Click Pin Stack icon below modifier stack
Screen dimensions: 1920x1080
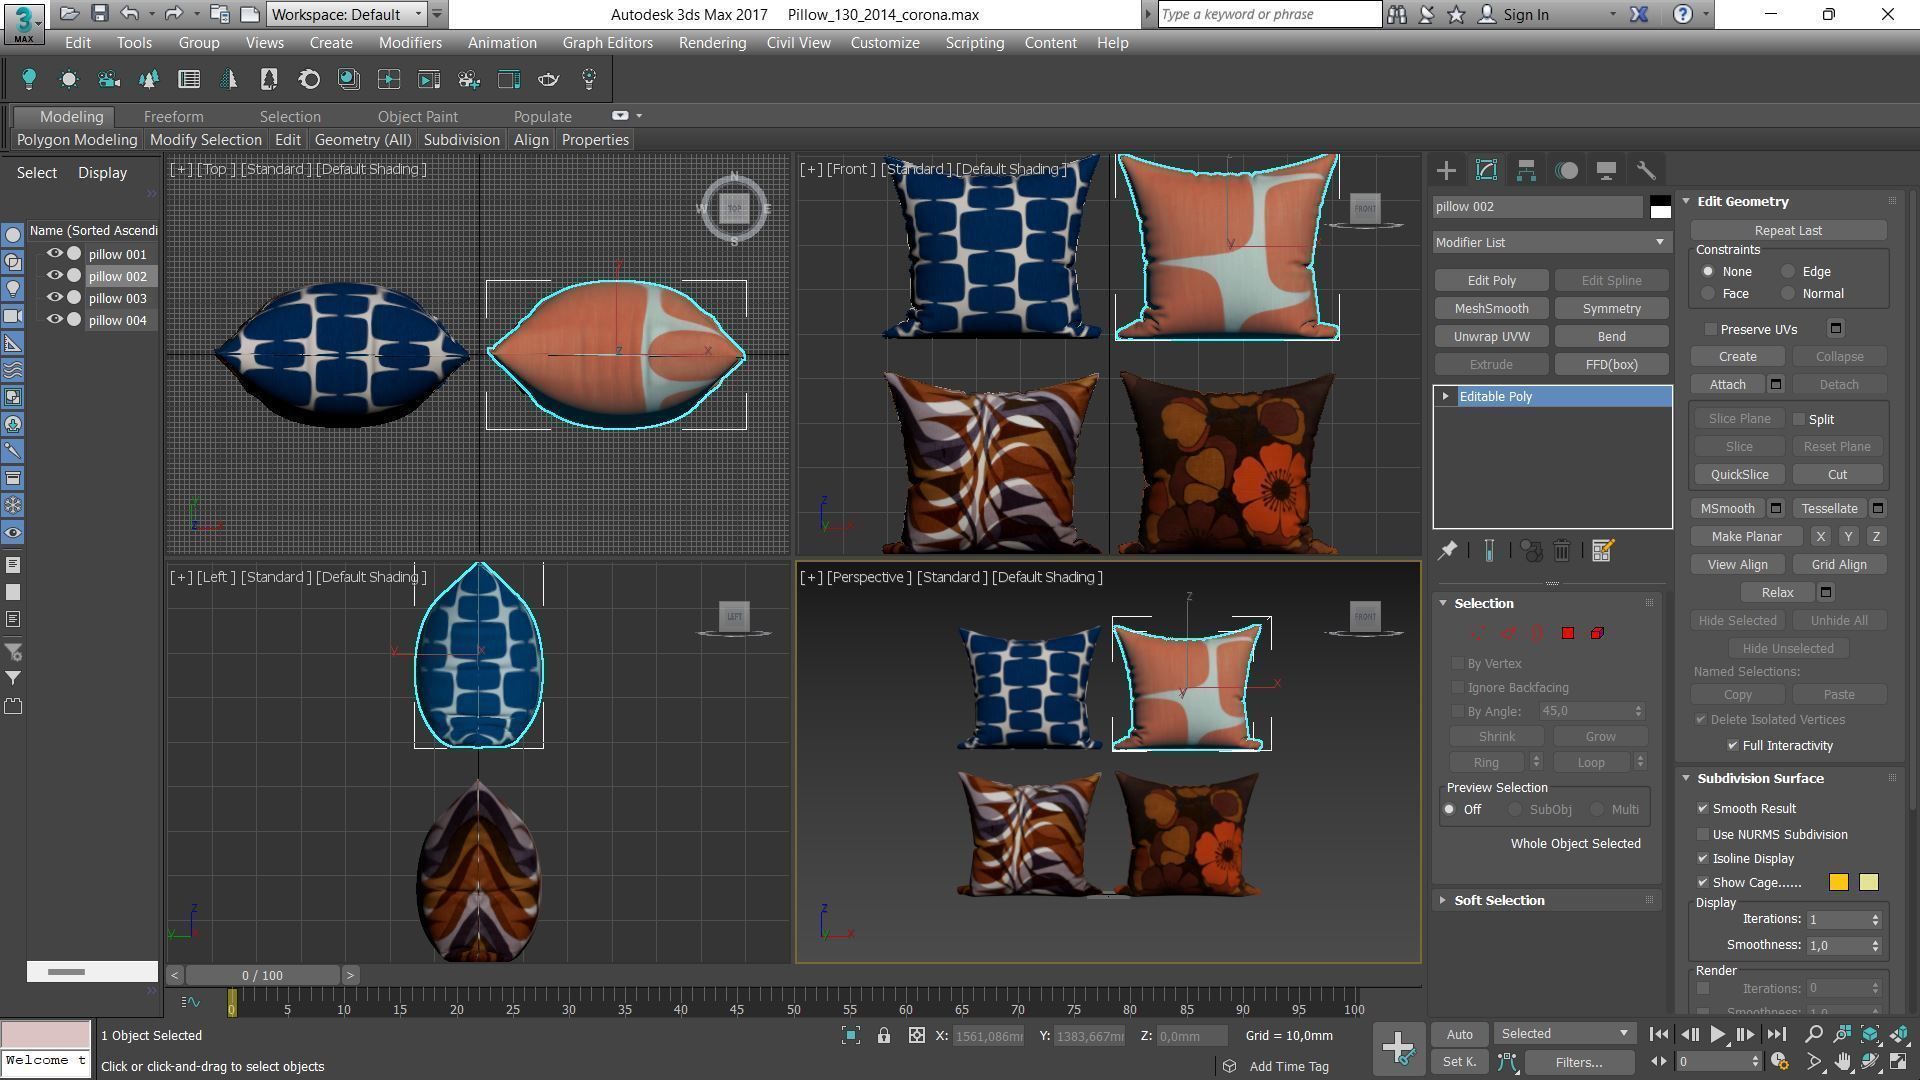[x=1447, y=551]
